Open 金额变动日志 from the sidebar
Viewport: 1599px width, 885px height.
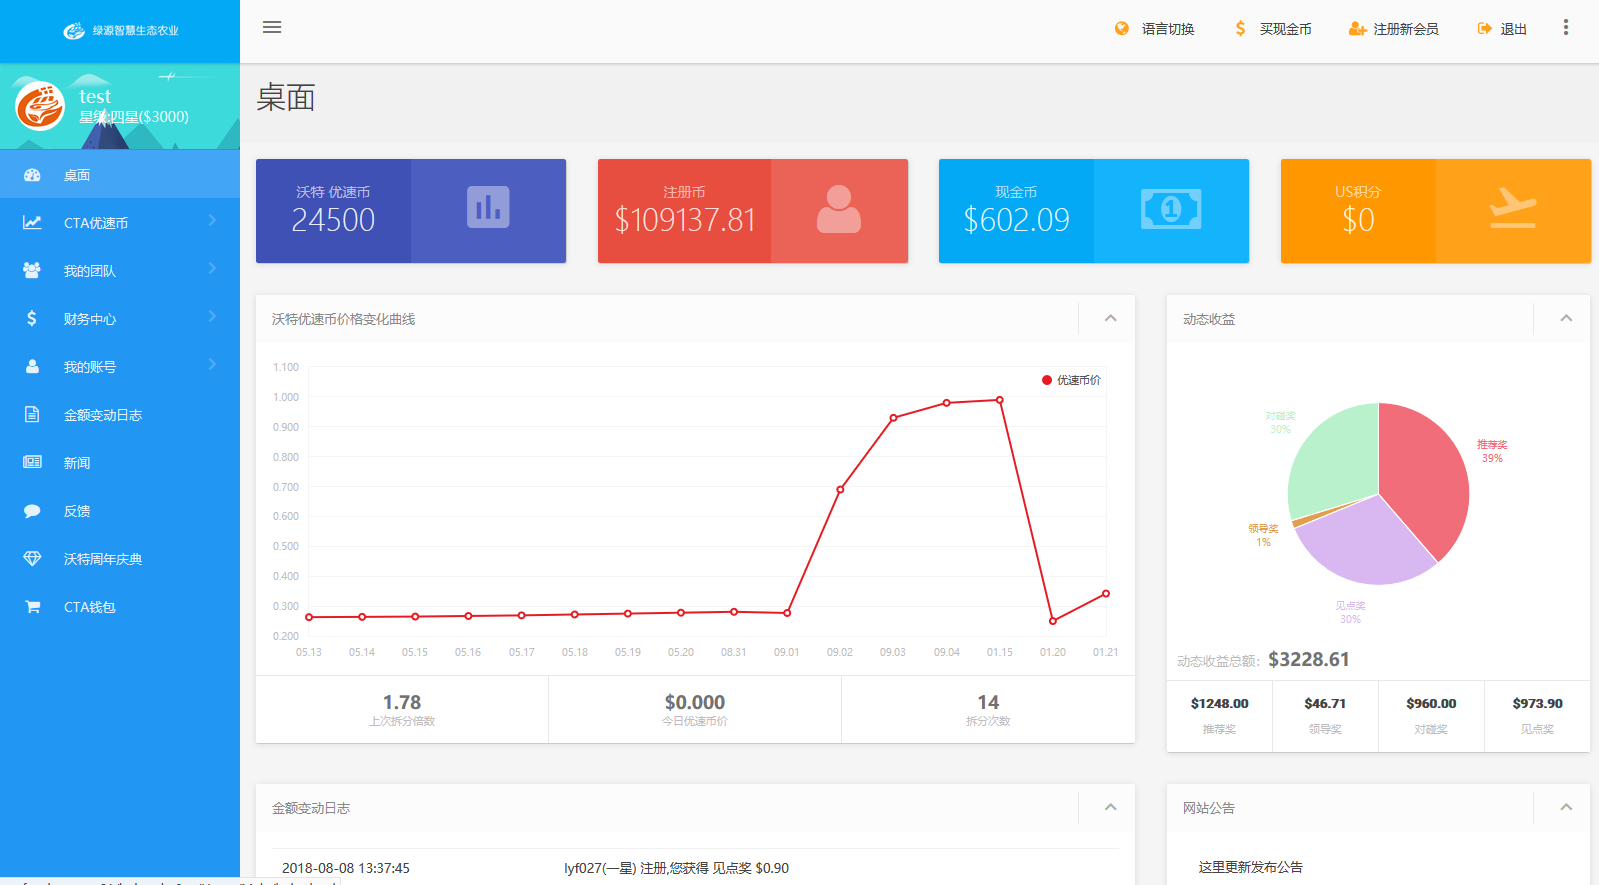tap(103, 415)
